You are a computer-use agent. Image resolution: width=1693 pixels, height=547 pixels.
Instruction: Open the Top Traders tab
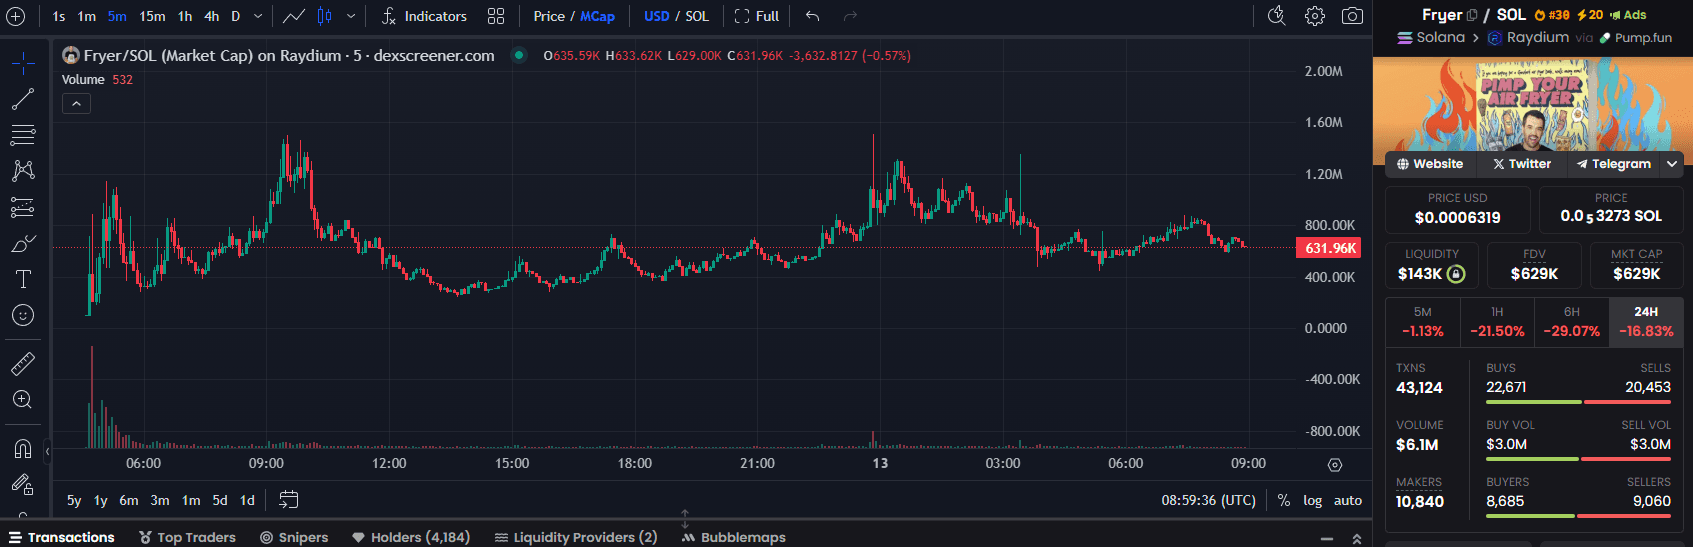(187, 537)
